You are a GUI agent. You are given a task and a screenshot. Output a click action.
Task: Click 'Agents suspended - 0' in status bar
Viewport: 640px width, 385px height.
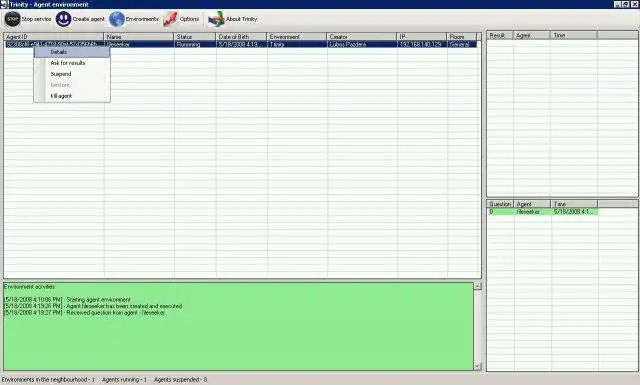(x=180, y=379)
